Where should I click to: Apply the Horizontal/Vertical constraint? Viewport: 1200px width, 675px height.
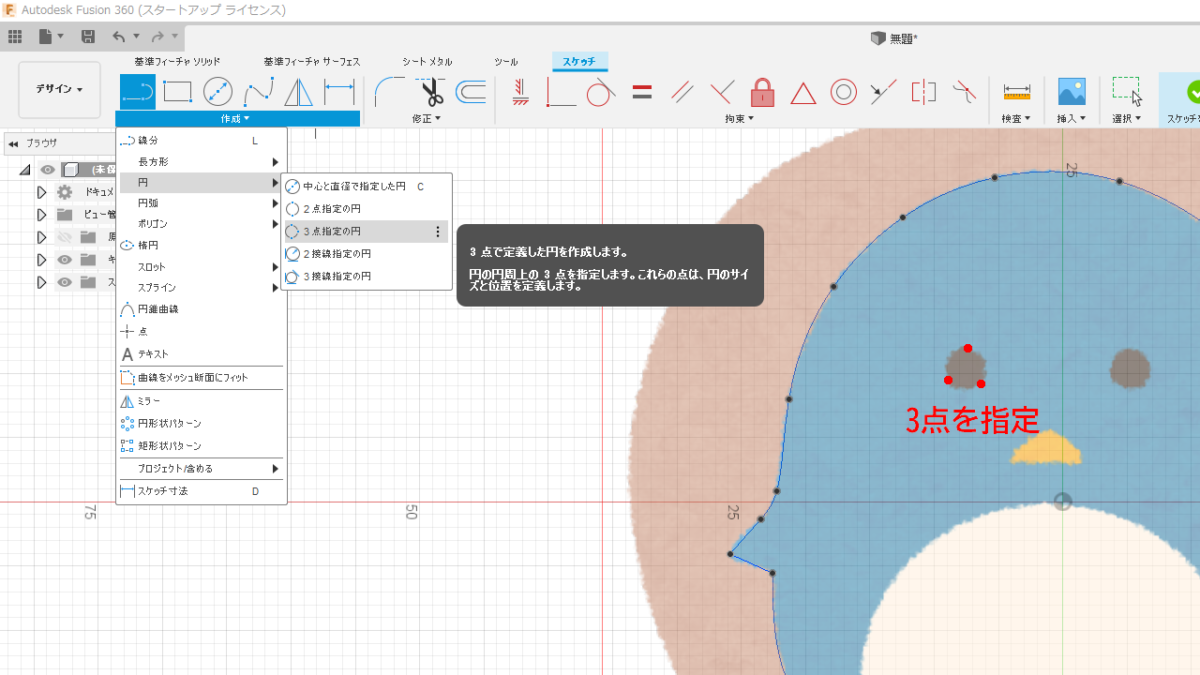tap(520, 92)
